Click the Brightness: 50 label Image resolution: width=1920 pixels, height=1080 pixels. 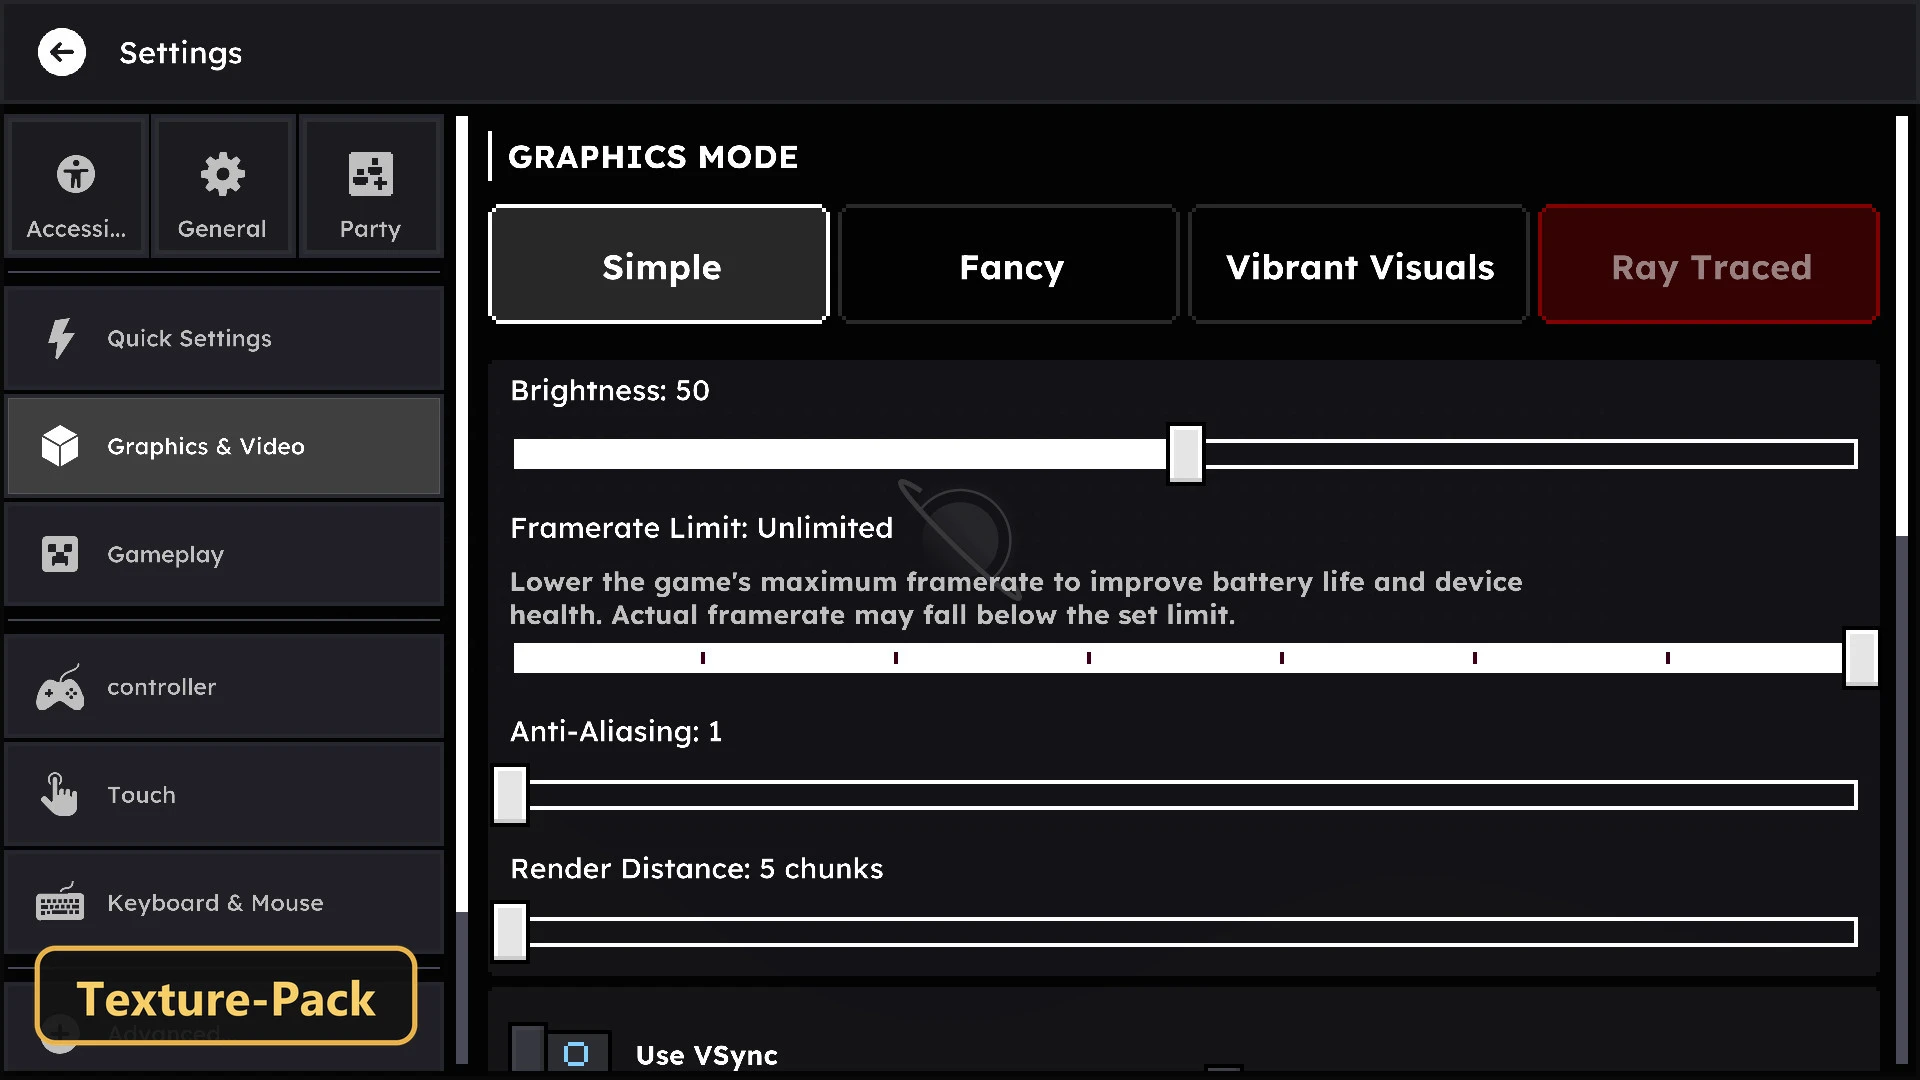(x=610, y=391)
